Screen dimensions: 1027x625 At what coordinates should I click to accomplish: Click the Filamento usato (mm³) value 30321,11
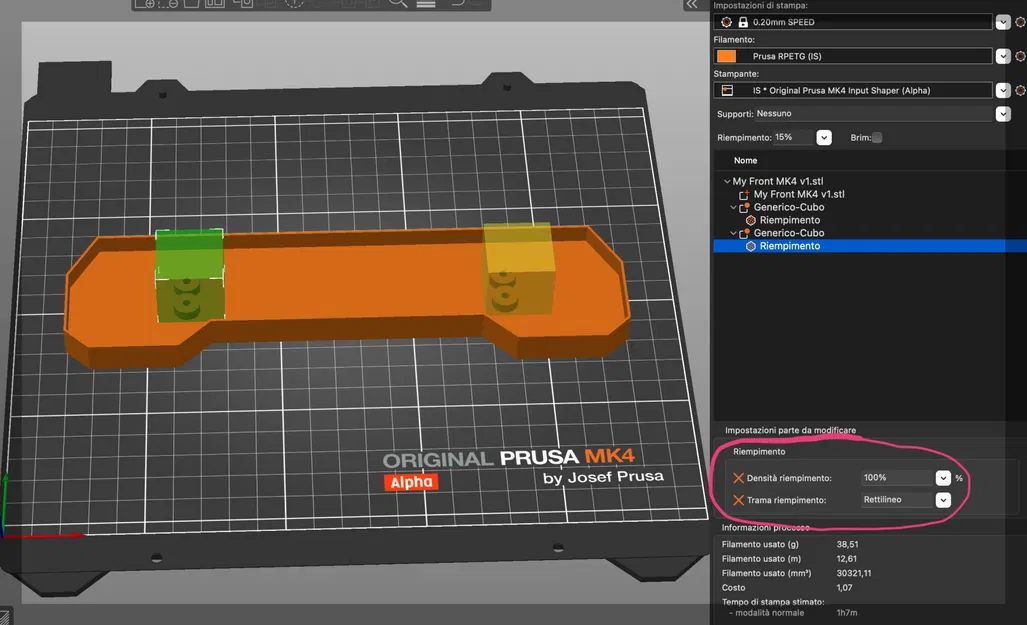tap(853, 573)
